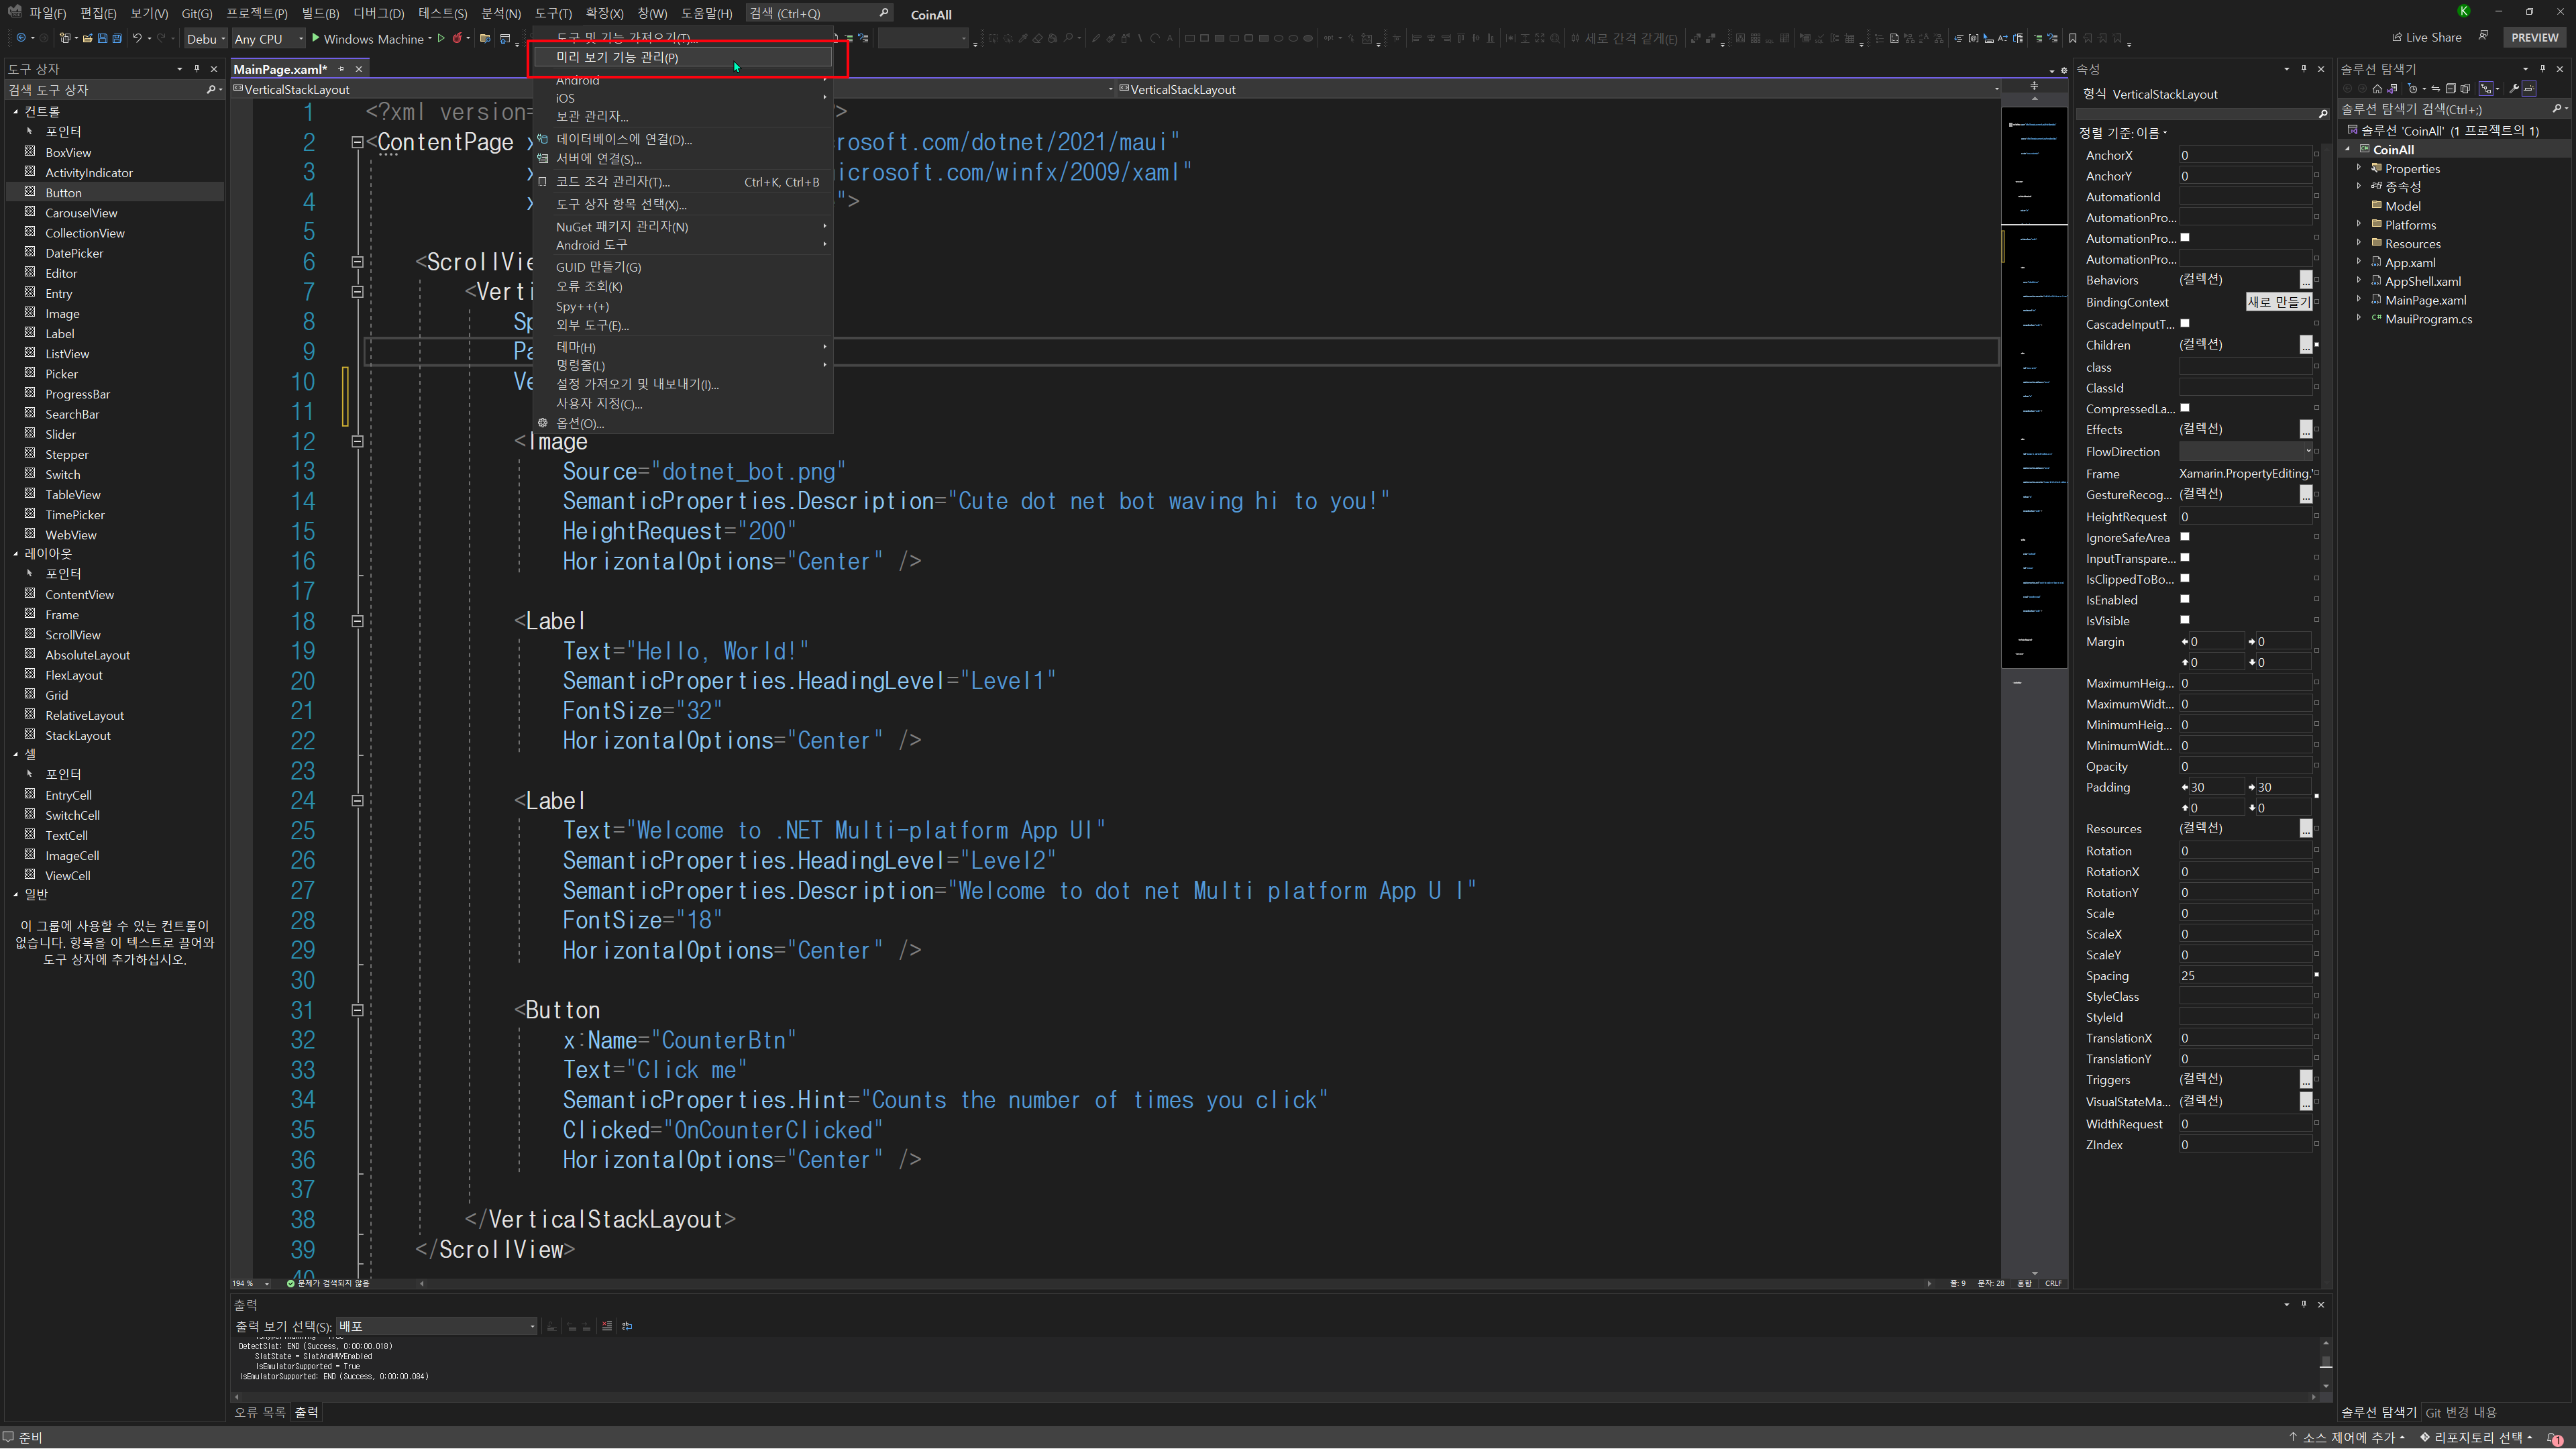Click the Solution Explorer home icon
Image resolution: width=2576 pixels, height=1449 pixels.
pos(2377,89)
